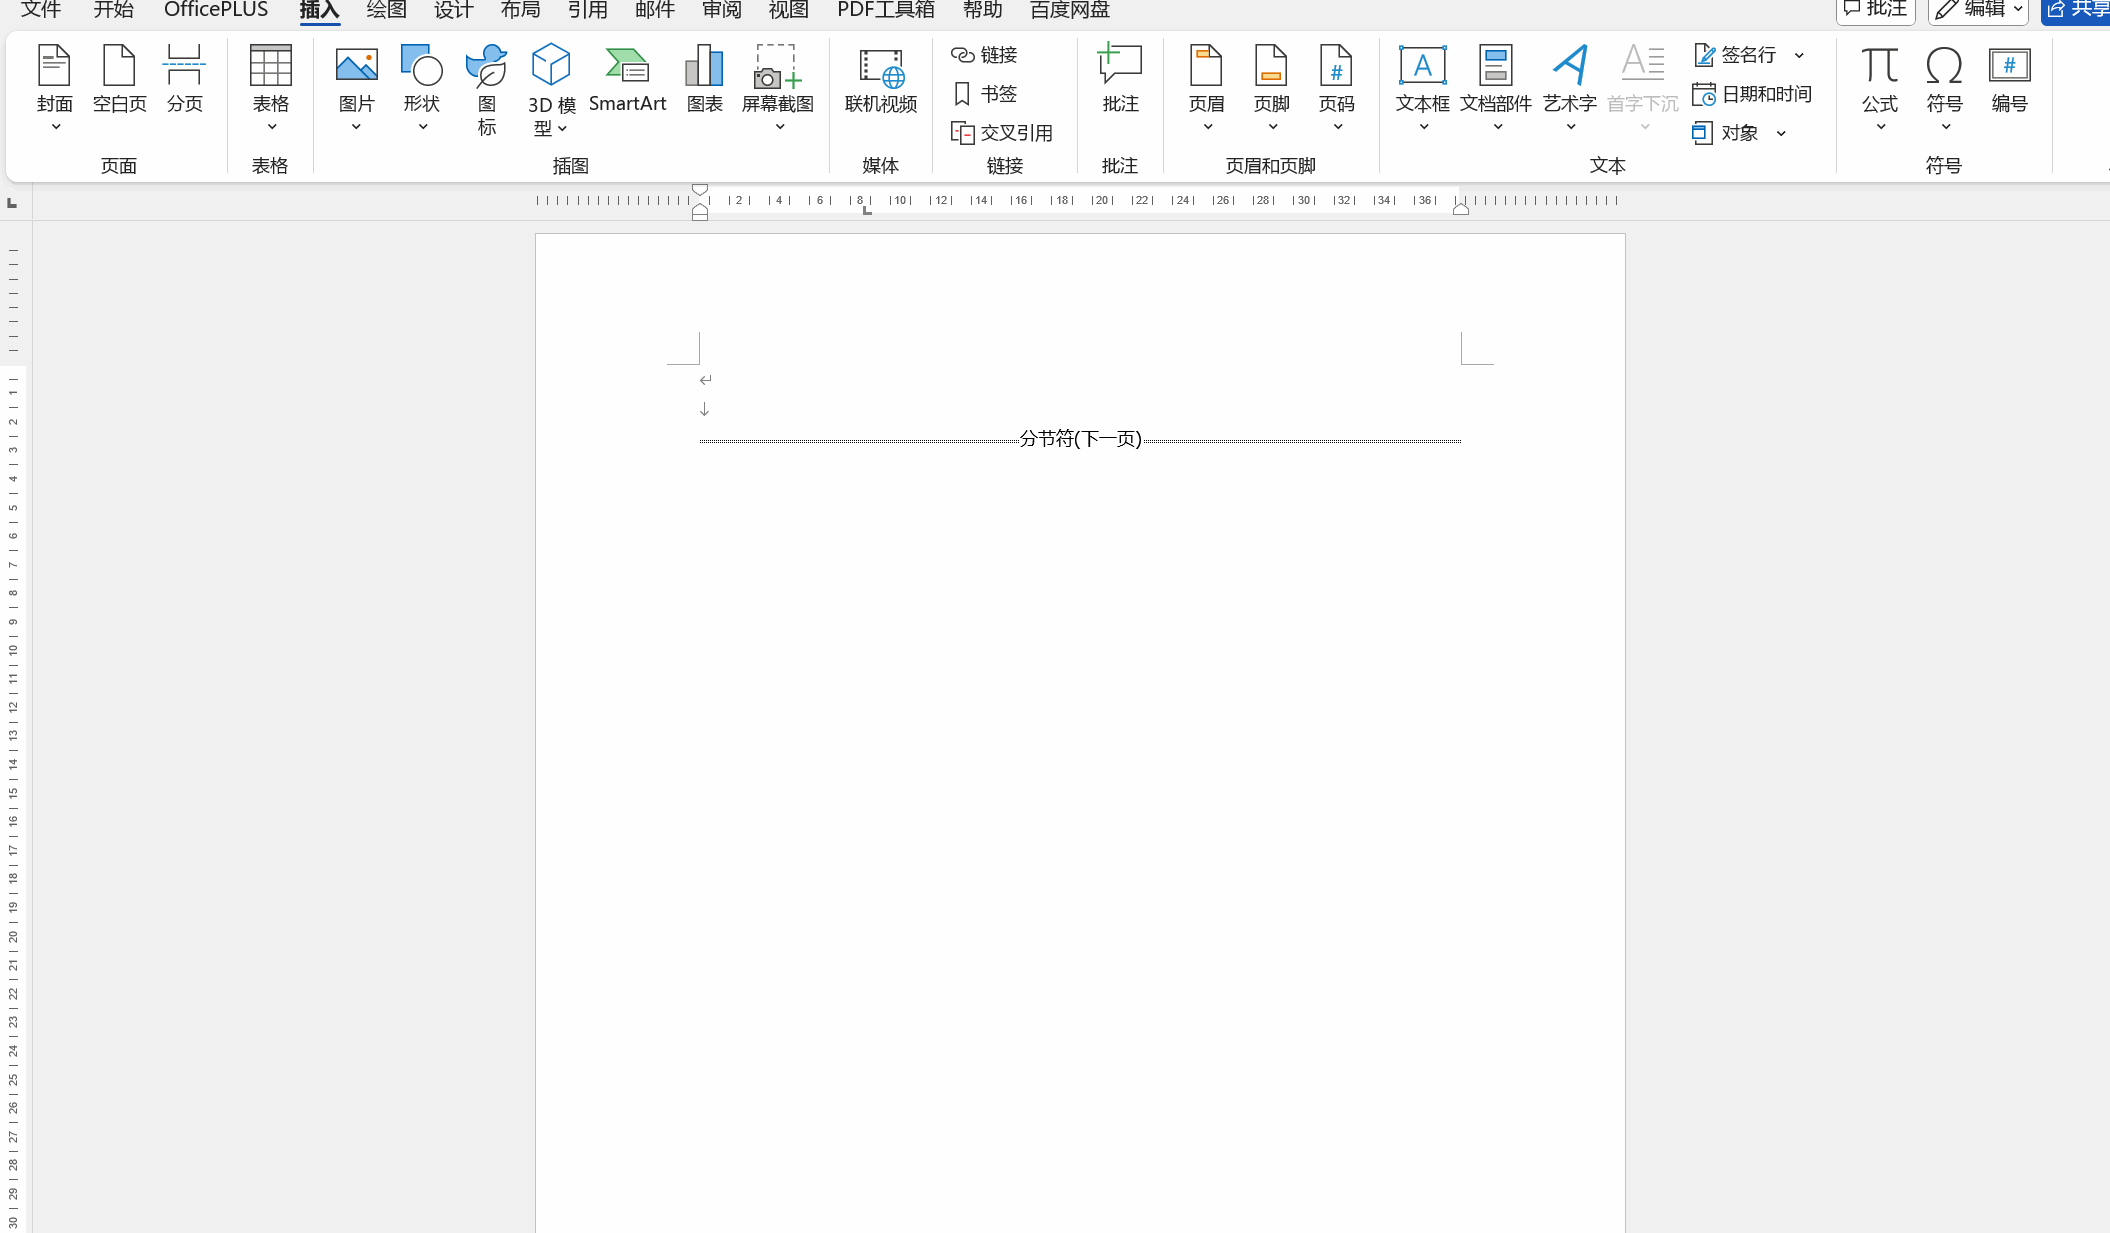Open the 屏幕截图 screenshot dropdown
This screenshot has width=2110, height=1233.
(778, 127)
